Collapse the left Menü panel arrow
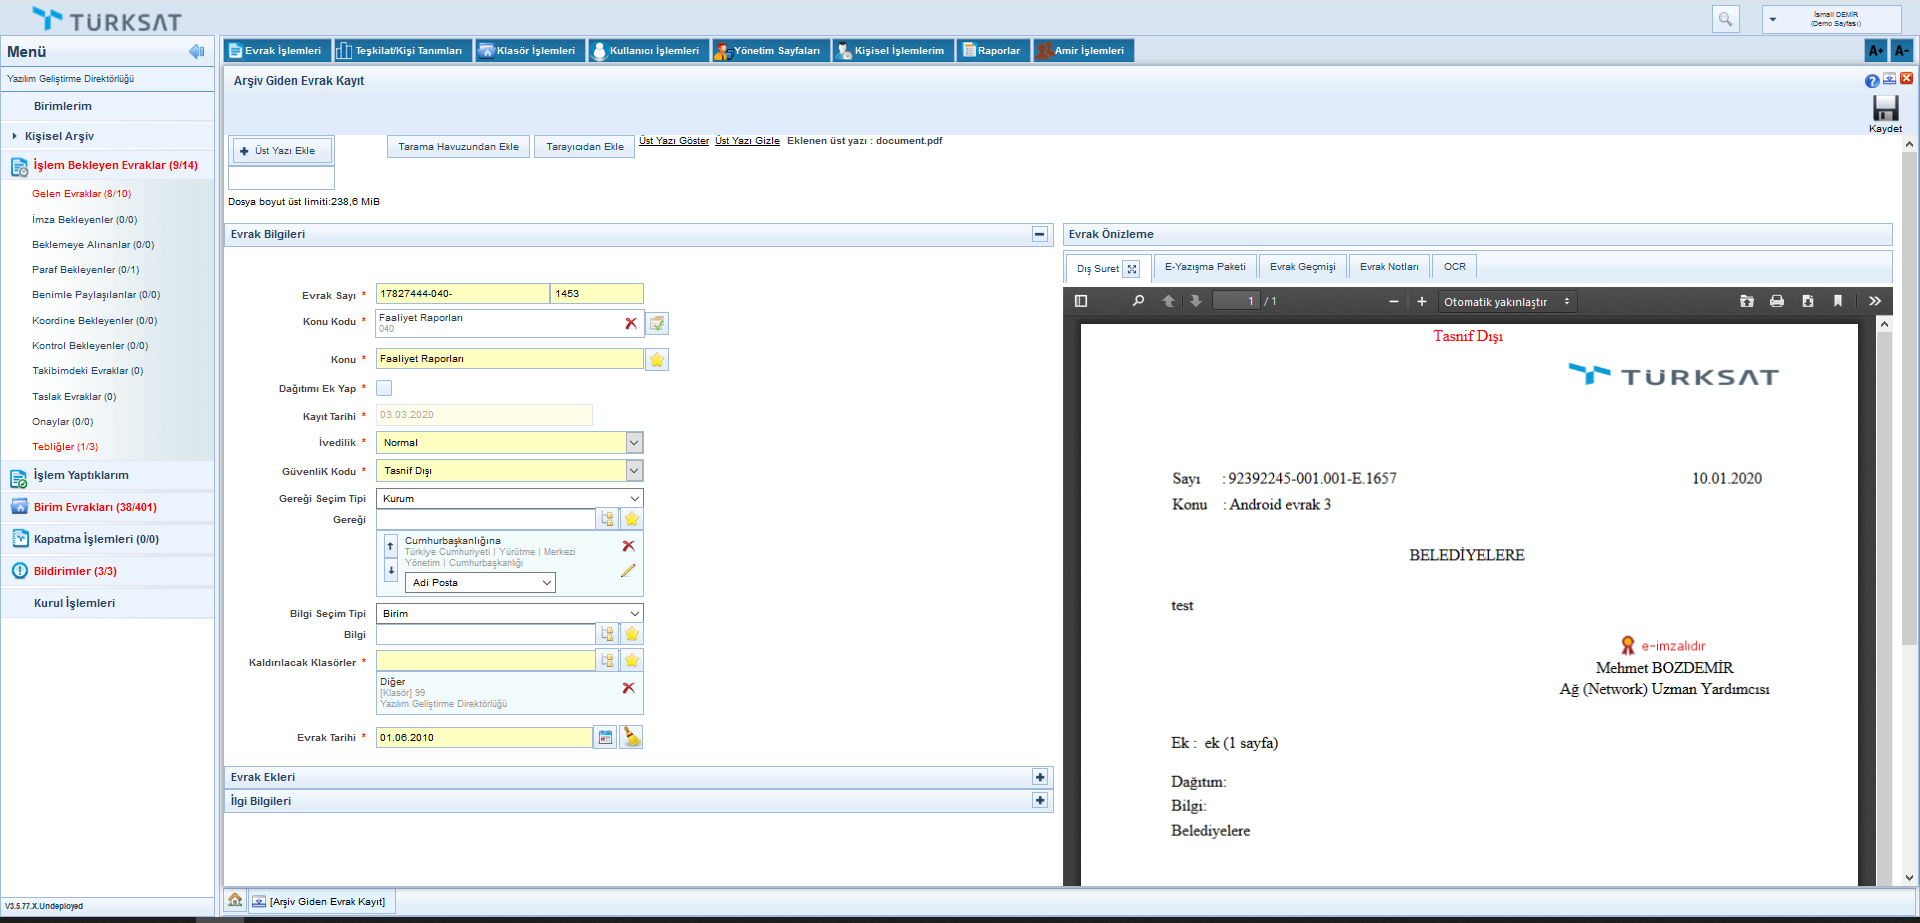 [x=196, y=51]
